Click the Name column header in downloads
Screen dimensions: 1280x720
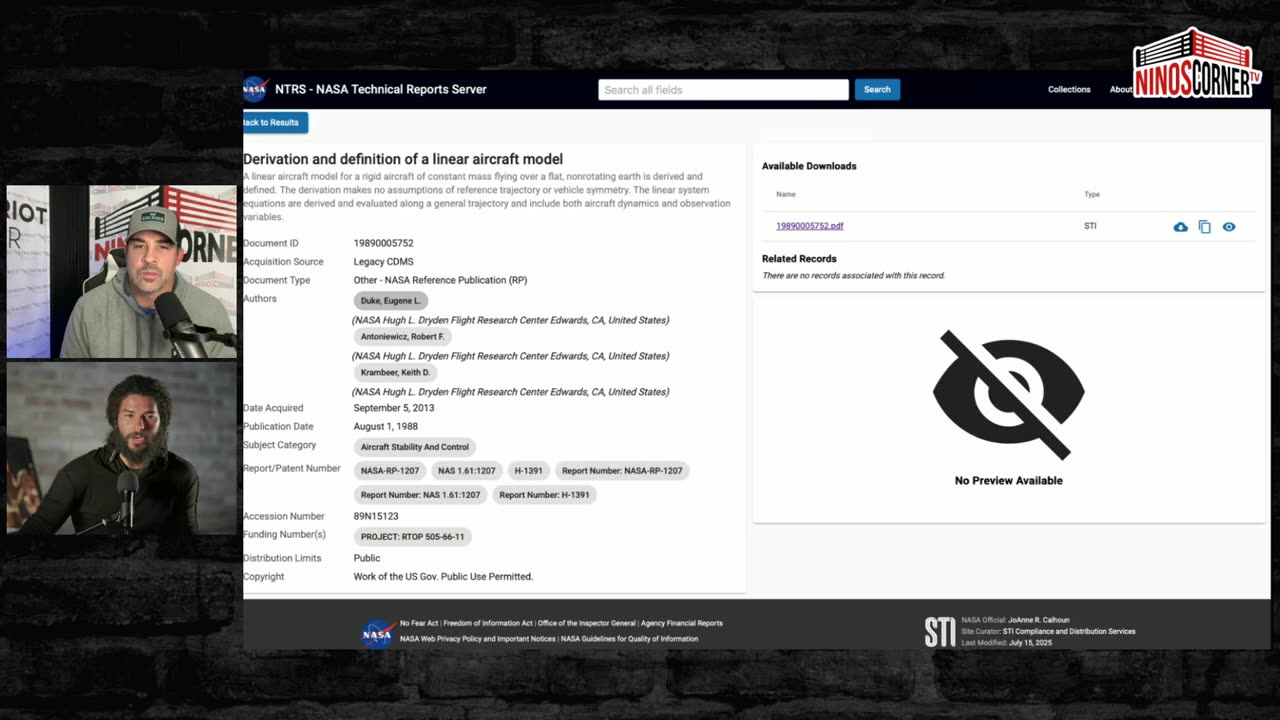click(786, 194)
